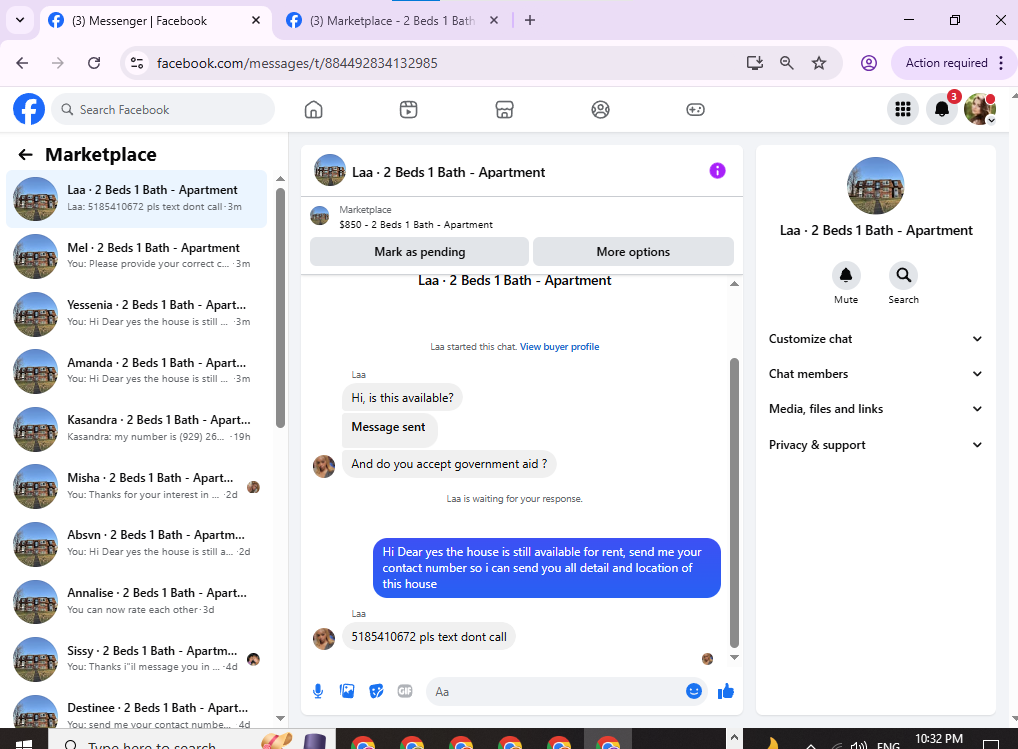Image resolution: width=1018 pixels, height=749 pixels.
Task: Click the Search Facebook field
Action: 163,110
